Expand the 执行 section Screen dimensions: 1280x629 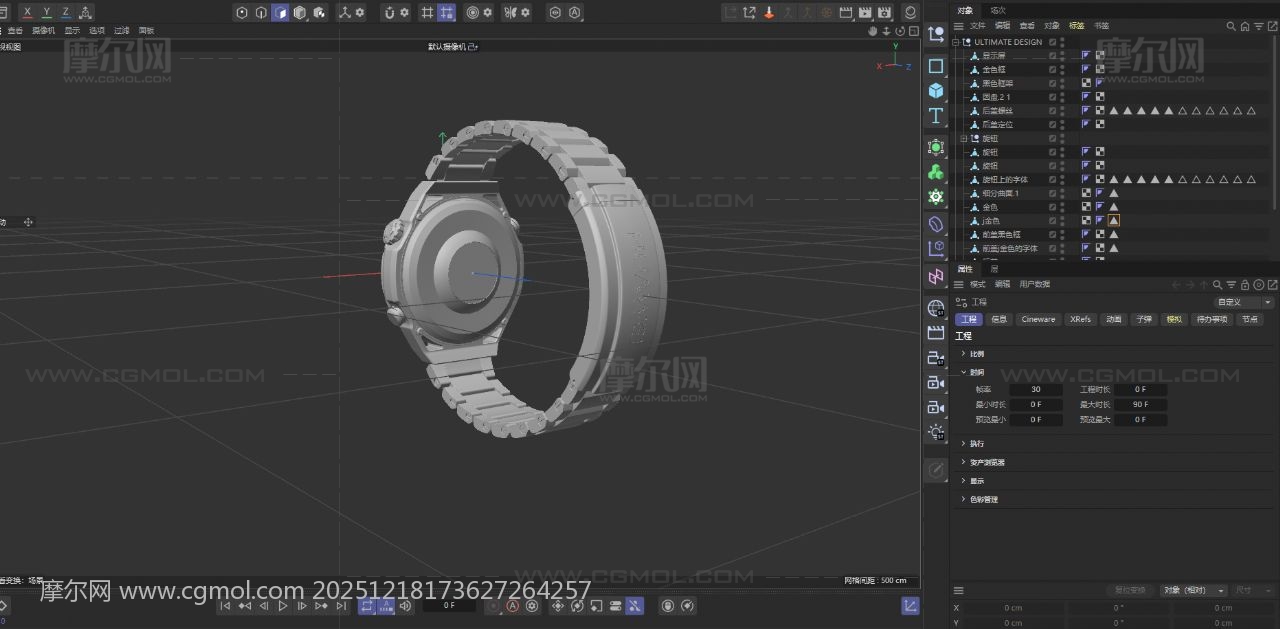click(x=964, y=444)
